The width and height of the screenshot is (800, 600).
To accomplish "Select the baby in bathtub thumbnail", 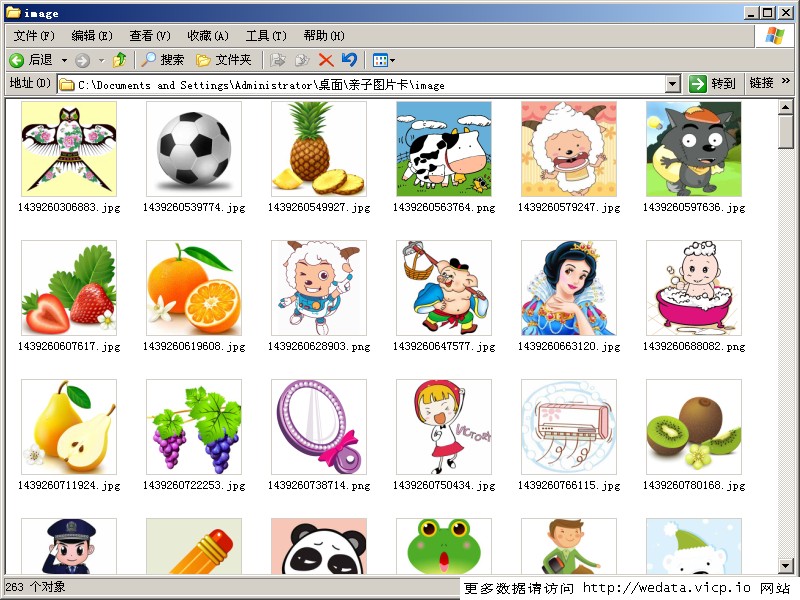I will pyautogui.click(x=694, y=288).
